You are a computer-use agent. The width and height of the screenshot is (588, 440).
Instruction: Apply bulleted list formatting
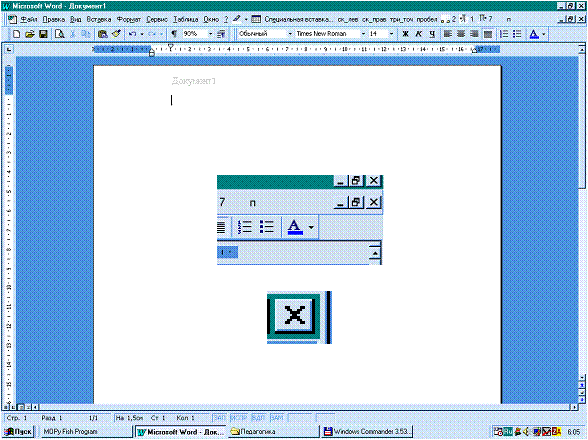pos(518,34)
